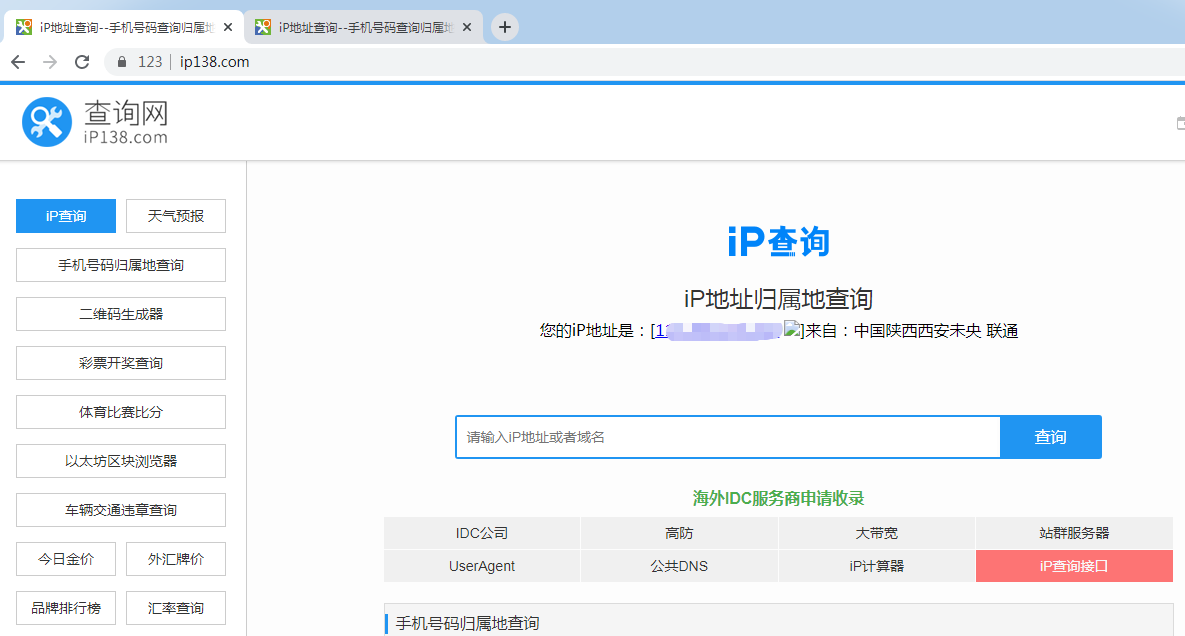This screenshot has width=1185, height=636.
Task: Switch to the second iP地址查询 tab
Action: [360, 27]
